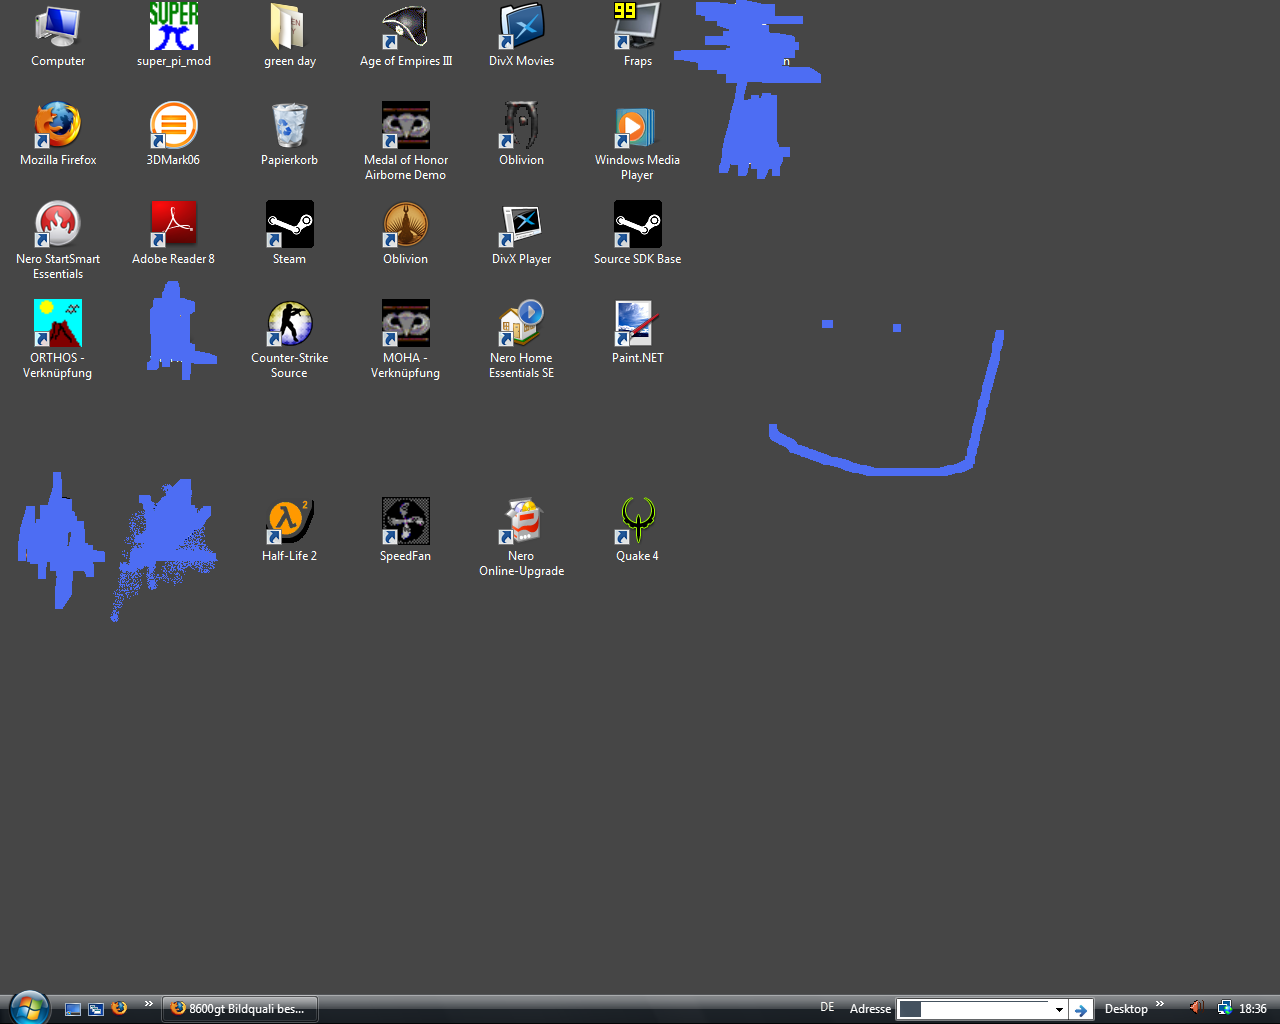Start the Fraps shortcut
Screen dimensions: 1280x1024
pyautogui.click(x=637, y=36)
